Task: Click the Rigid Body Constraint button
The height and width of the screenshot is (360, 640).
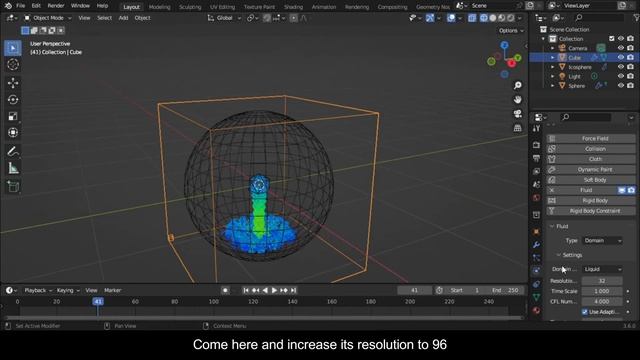Action: (591, 211)
